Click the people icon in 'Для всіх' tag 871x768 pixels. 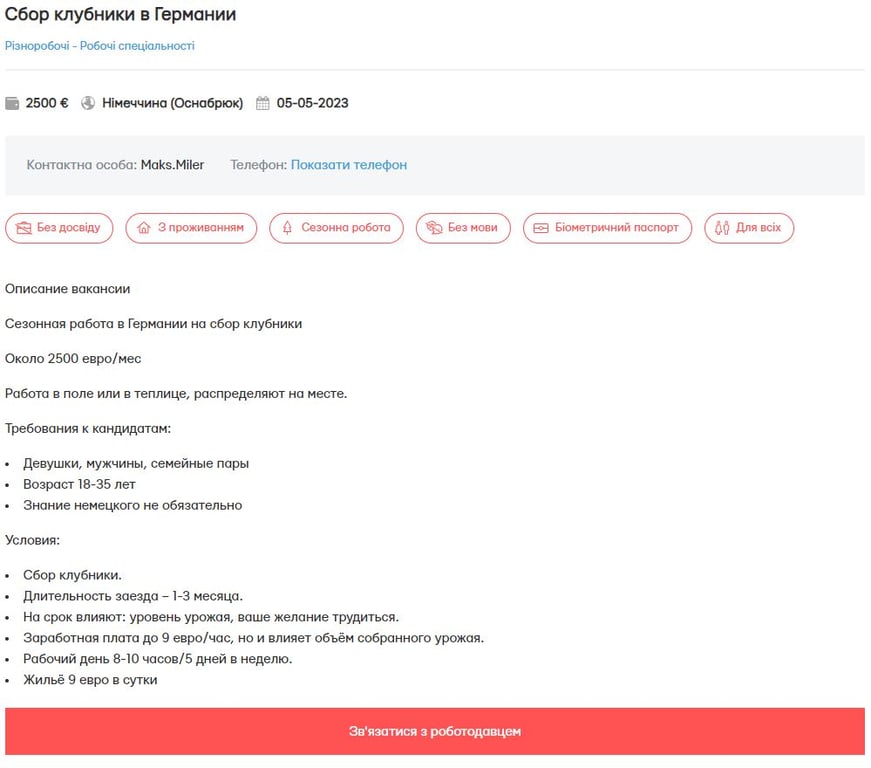(722, 228)
